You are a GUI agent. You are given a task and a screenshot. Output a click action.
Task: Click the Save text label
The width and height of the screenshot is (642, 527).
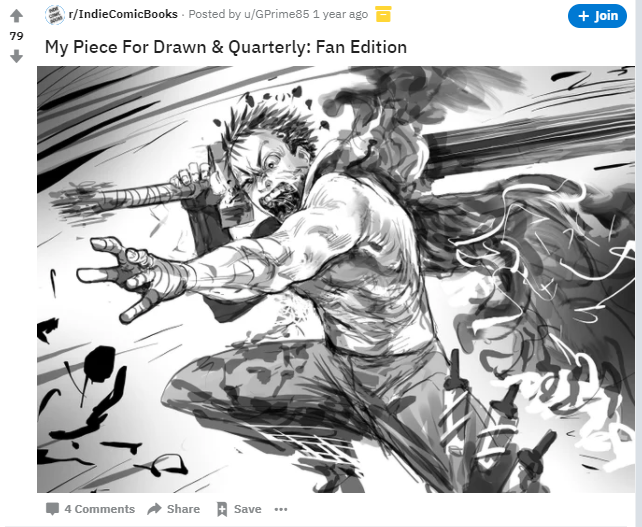coord(248,509)
